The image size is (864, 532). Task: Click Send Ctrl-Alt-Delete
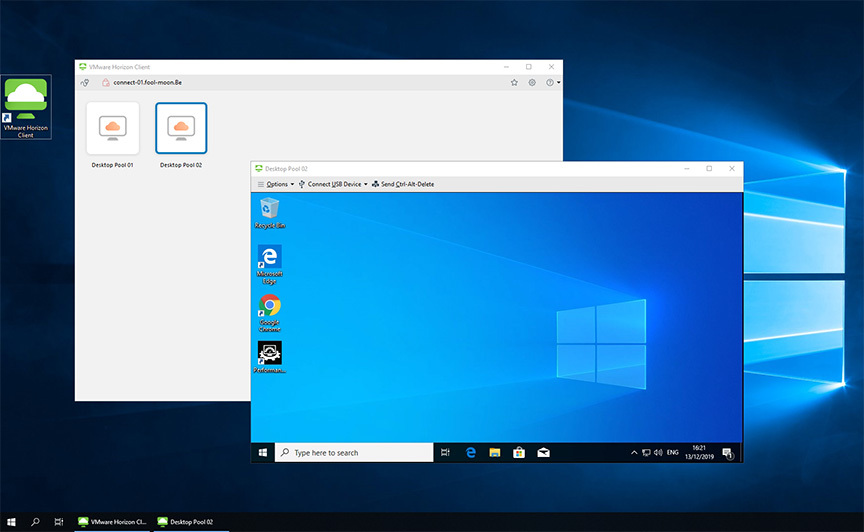[406, 184]
